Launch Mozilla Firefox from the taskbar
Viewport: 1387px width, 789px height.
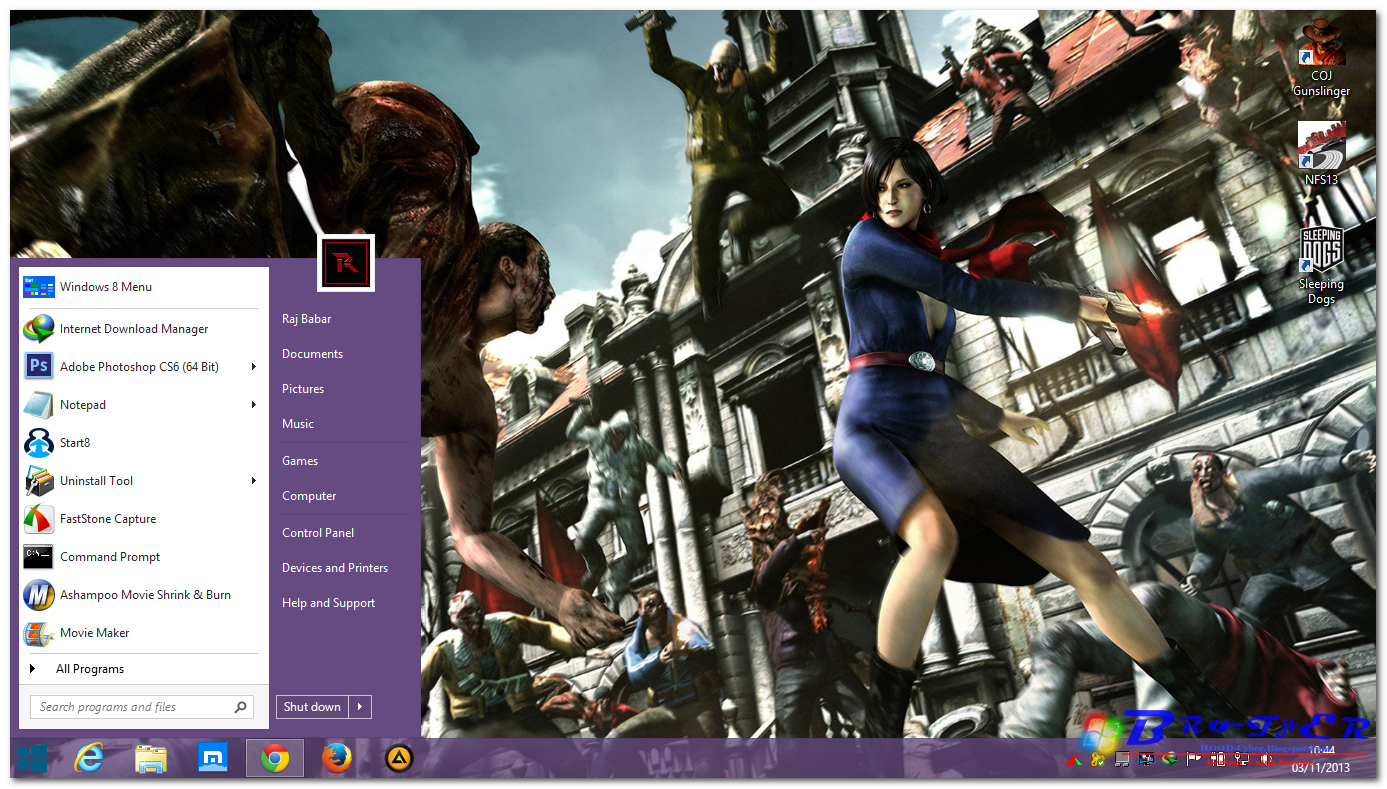click(x=337, y=759)
